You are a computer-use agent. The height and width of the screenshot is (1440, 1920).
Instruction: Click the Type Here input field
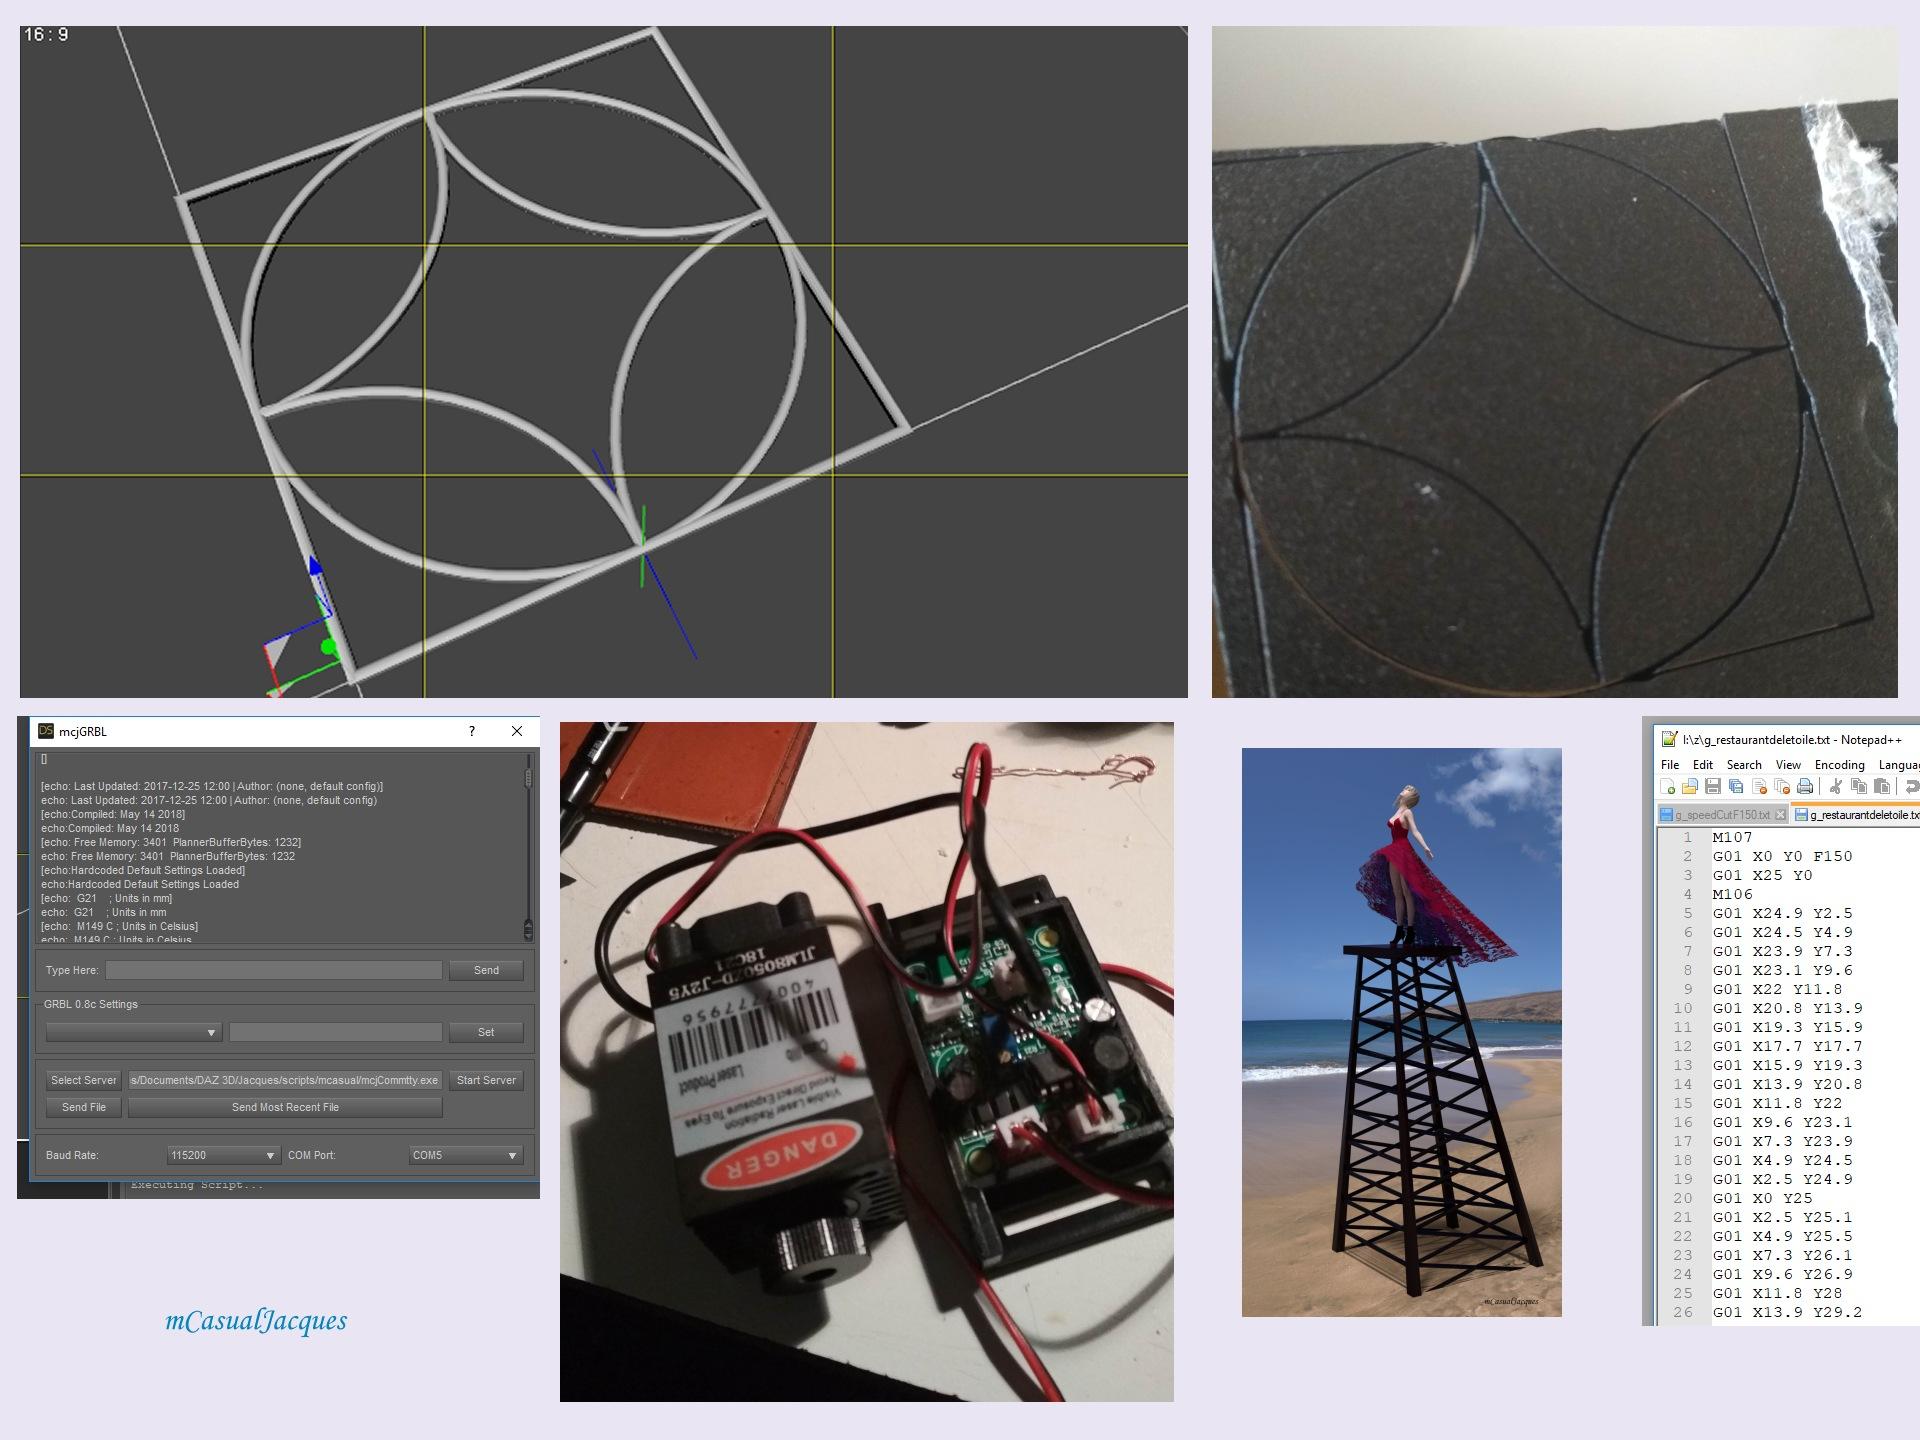(x=274, y=970)
